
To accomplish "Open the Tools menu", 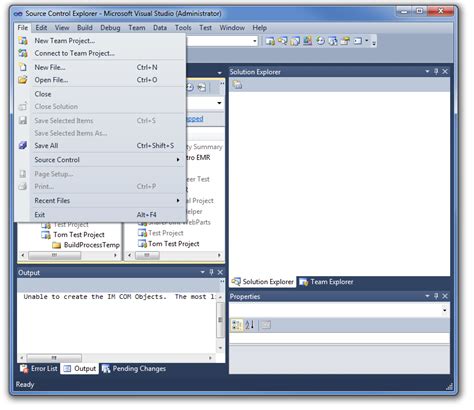I will 183,28.
